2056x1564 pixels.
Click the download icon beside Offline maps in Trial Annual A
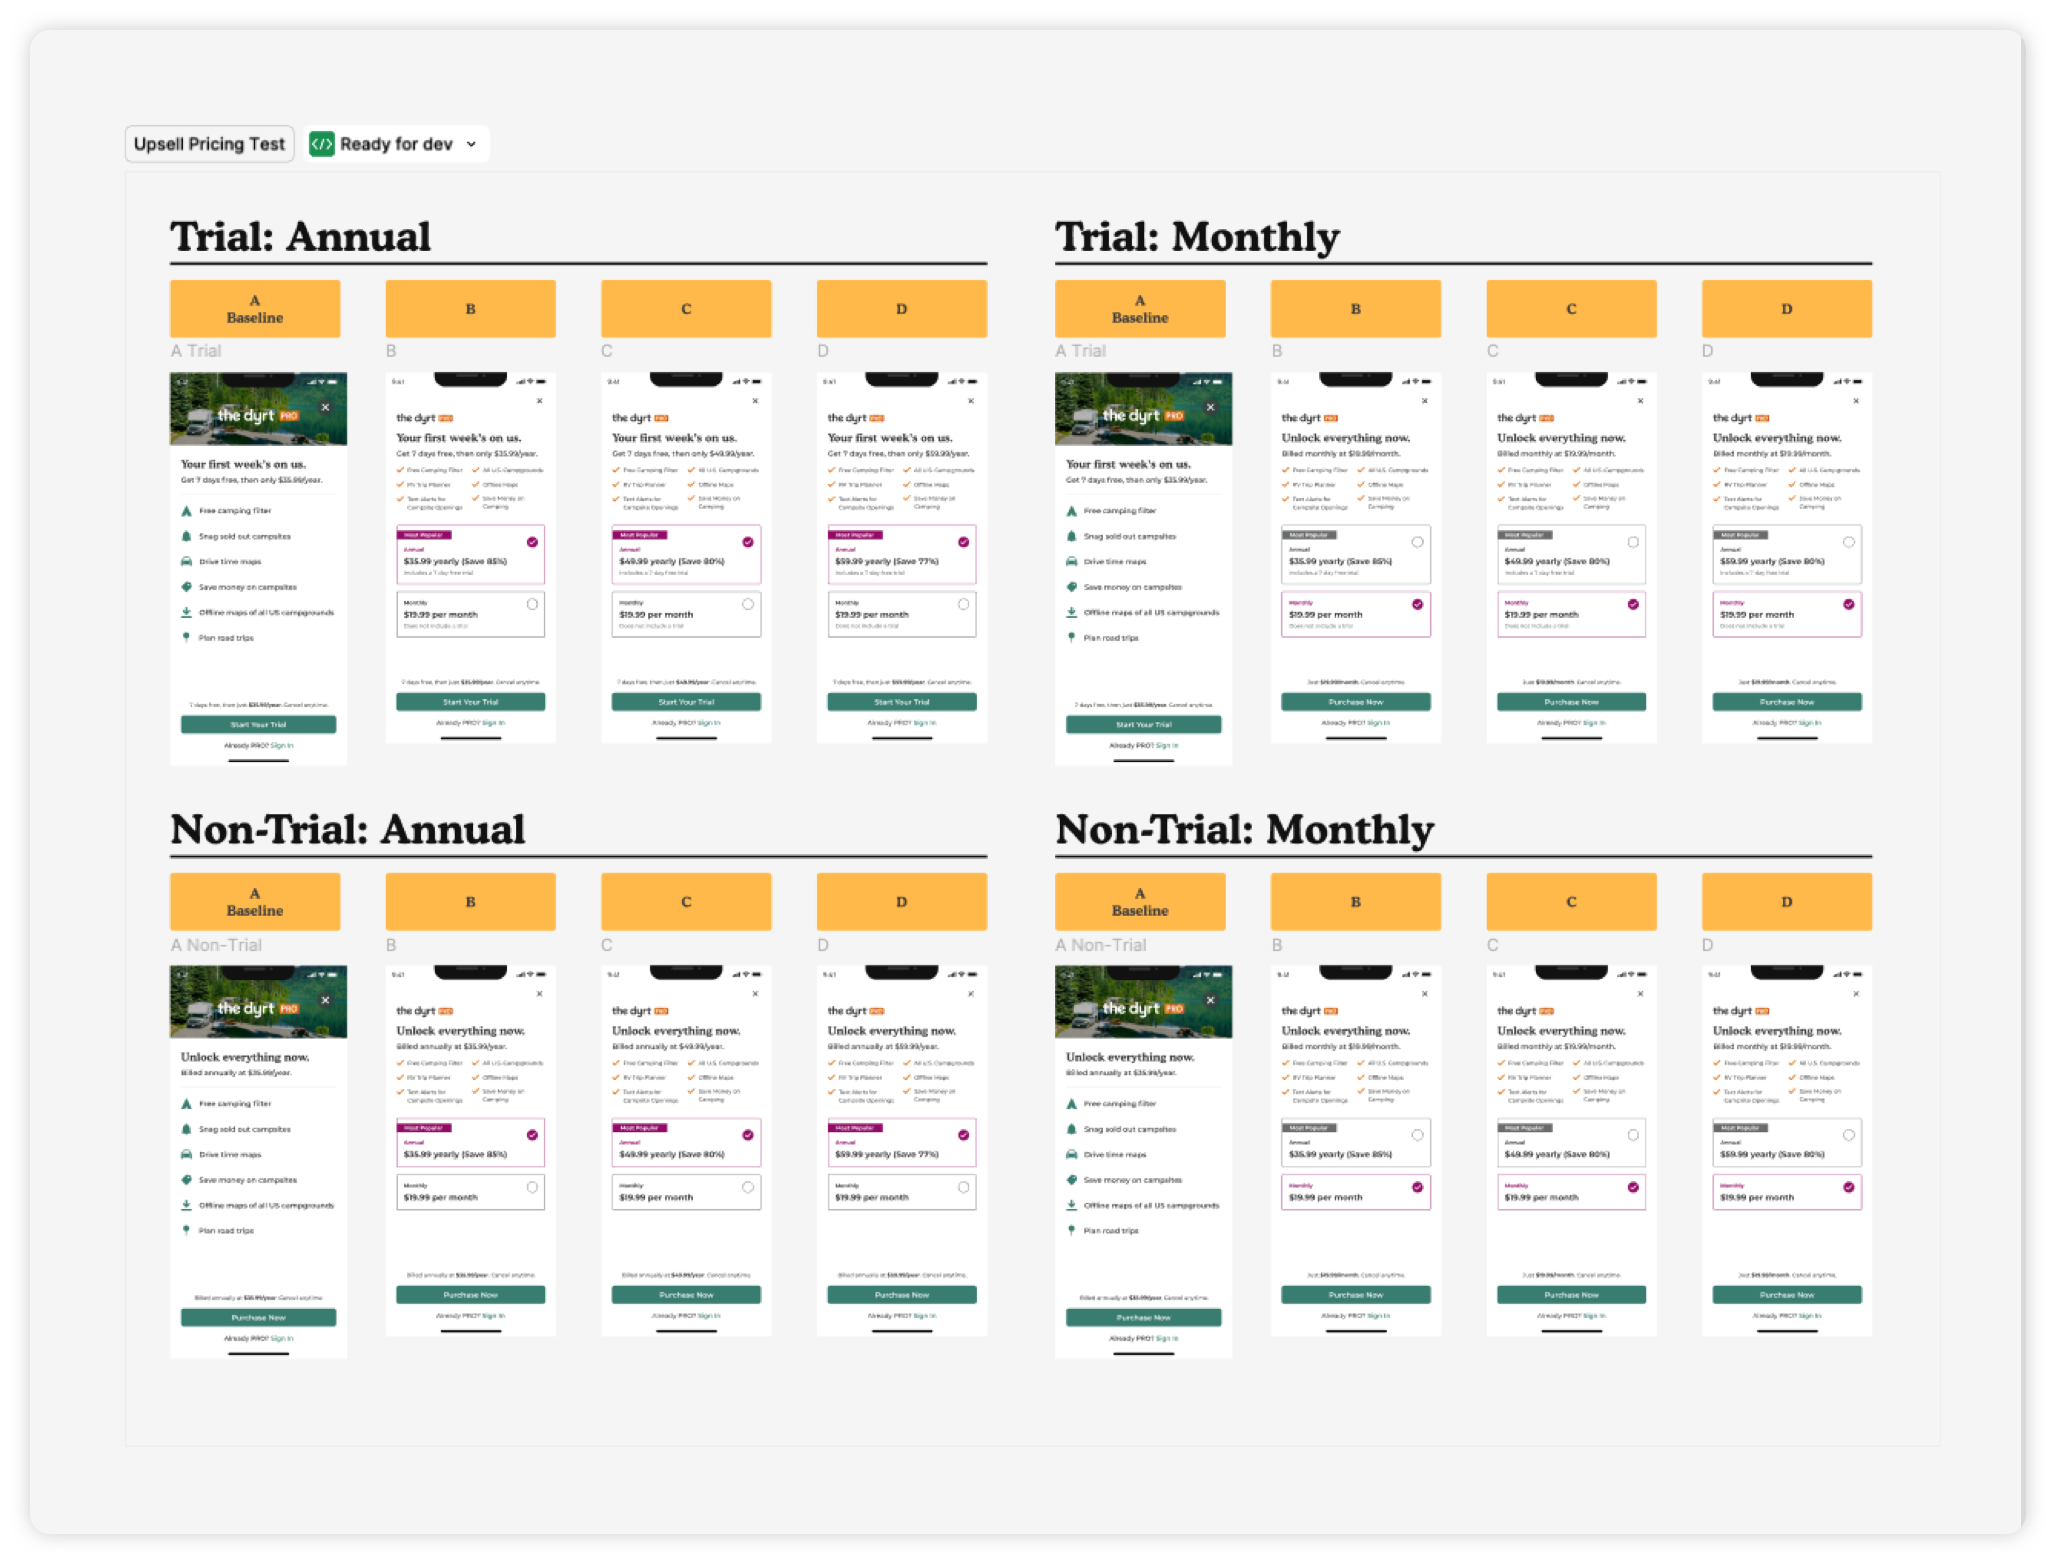click(186, 612)
